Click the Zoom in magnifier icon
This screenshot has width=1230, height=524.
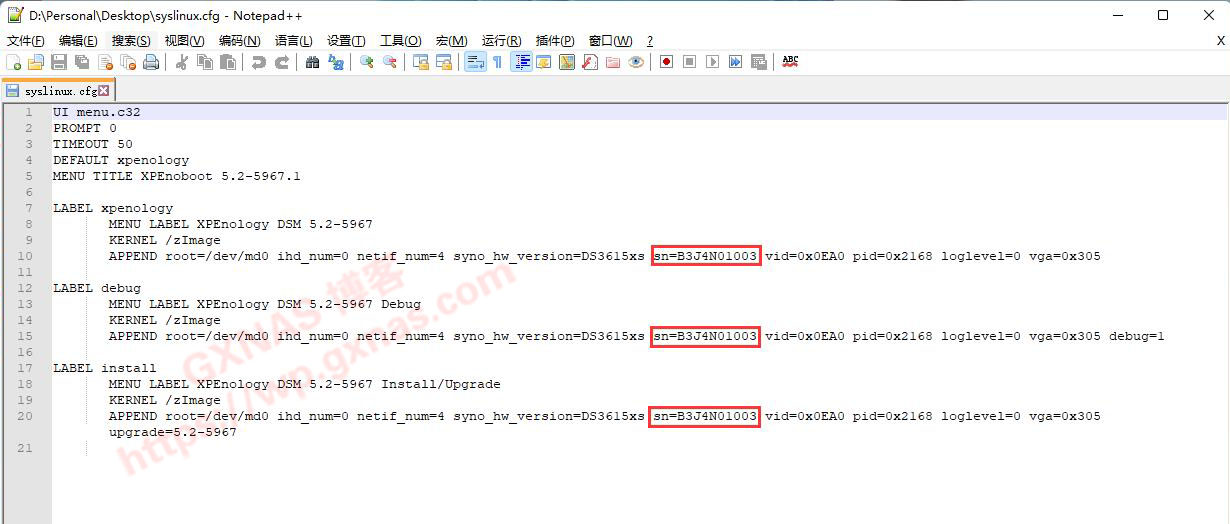coord(367,62)
